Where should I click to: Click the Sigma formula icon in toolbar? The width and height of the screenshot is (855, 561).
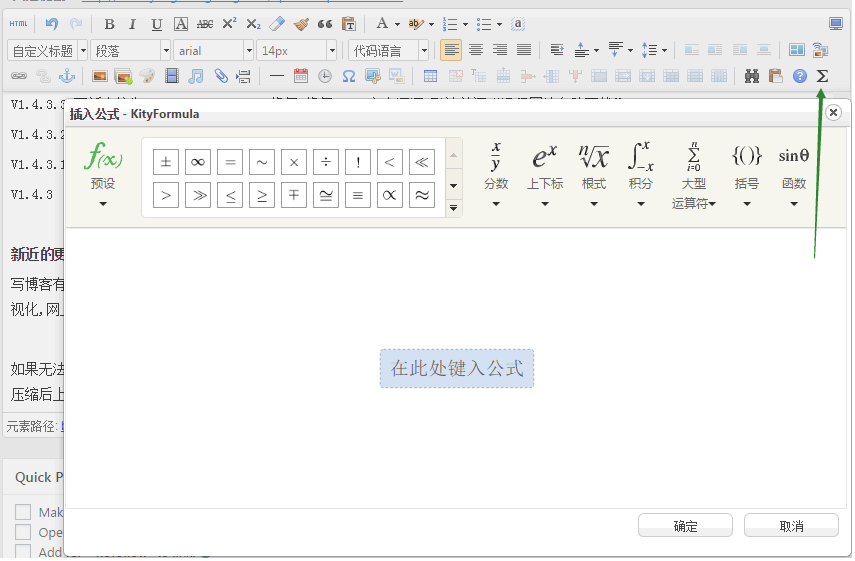click(x=822, y=76)
